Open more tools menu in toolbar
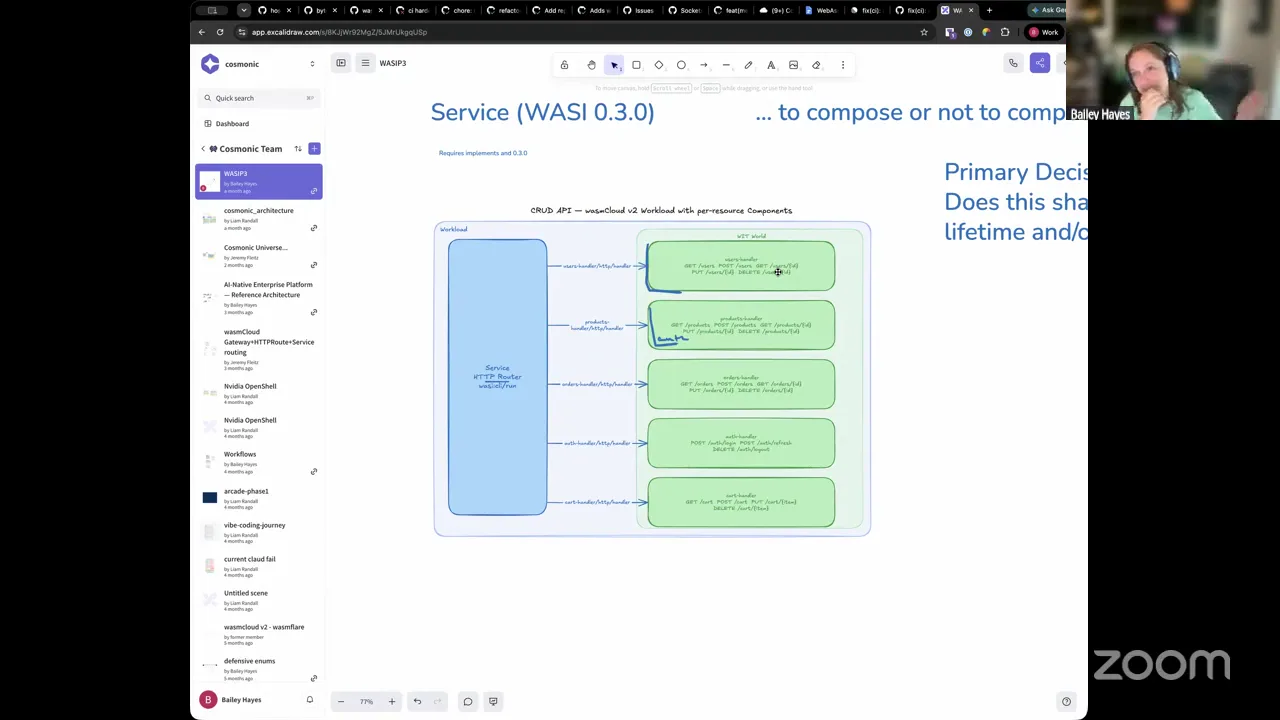The image size is (1280, 720). 842,65
